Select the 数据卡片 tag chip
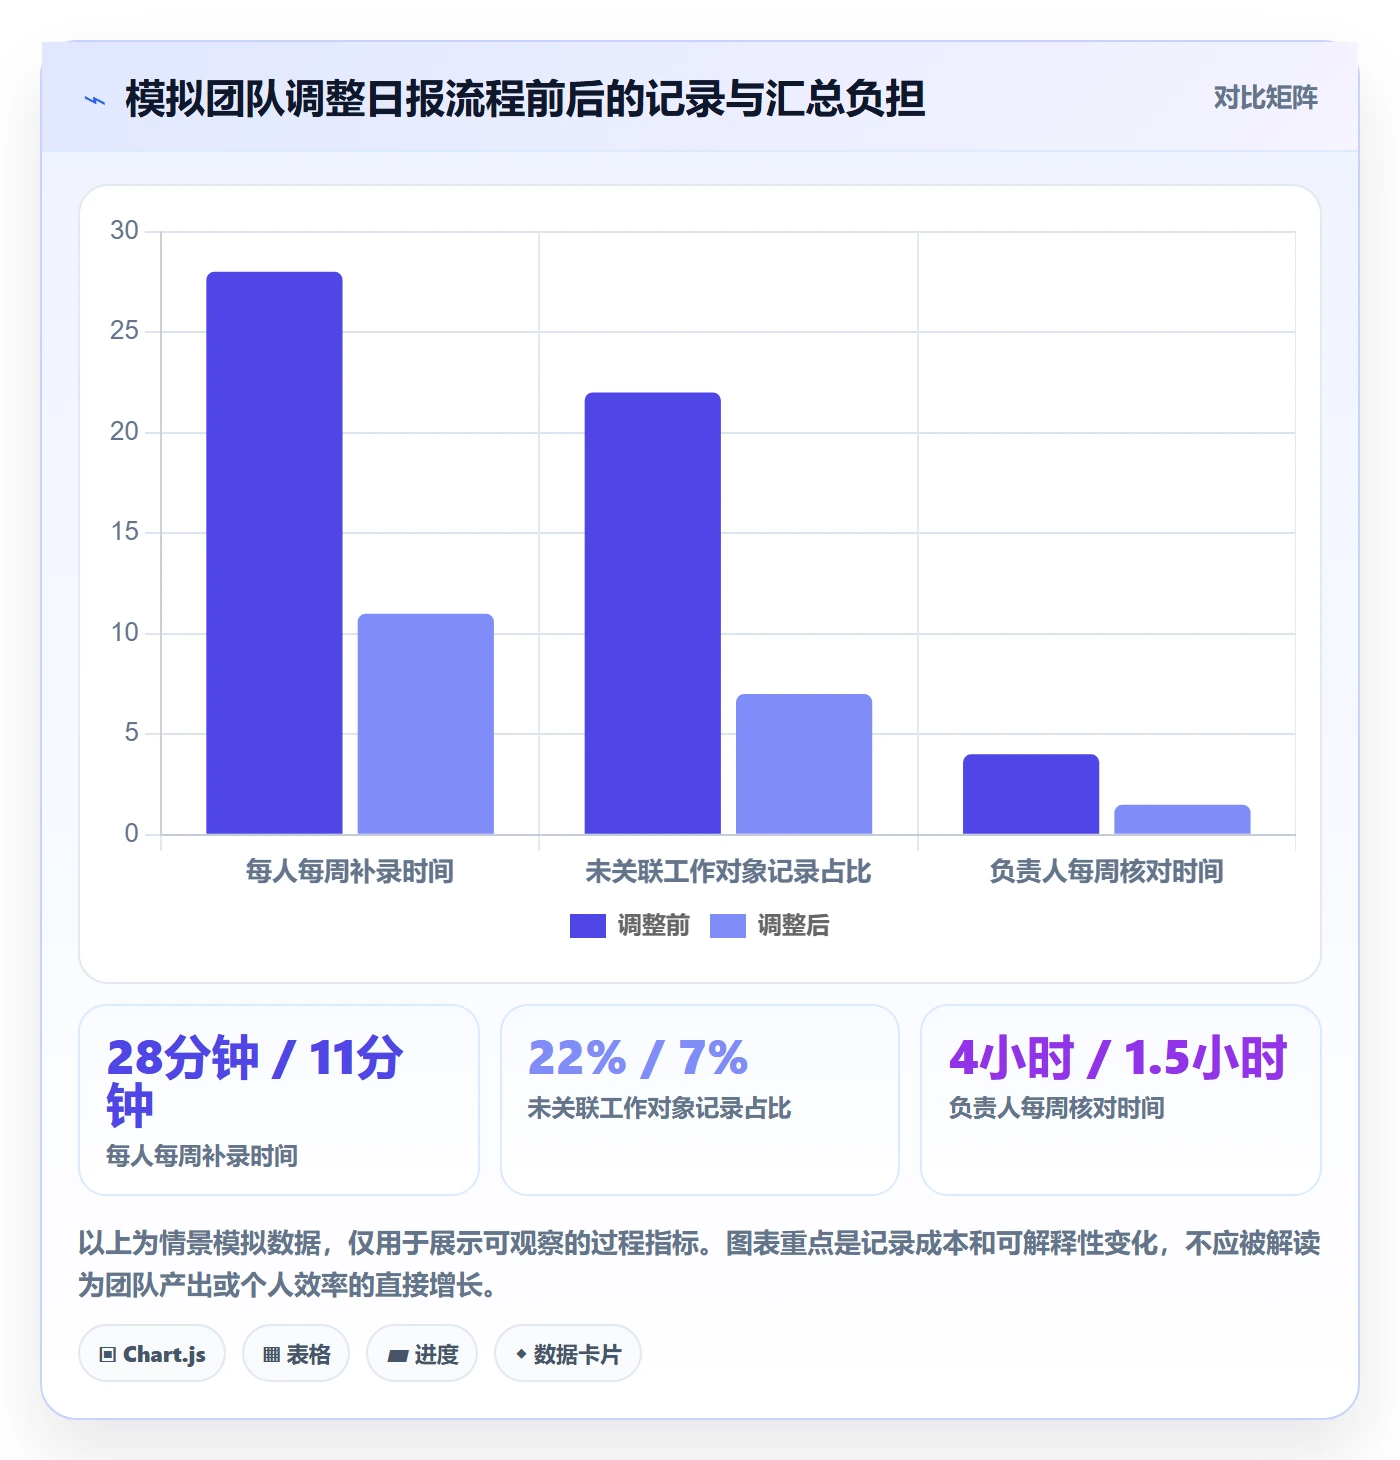This screenshot has width=1400, height=1460. 568,1354
